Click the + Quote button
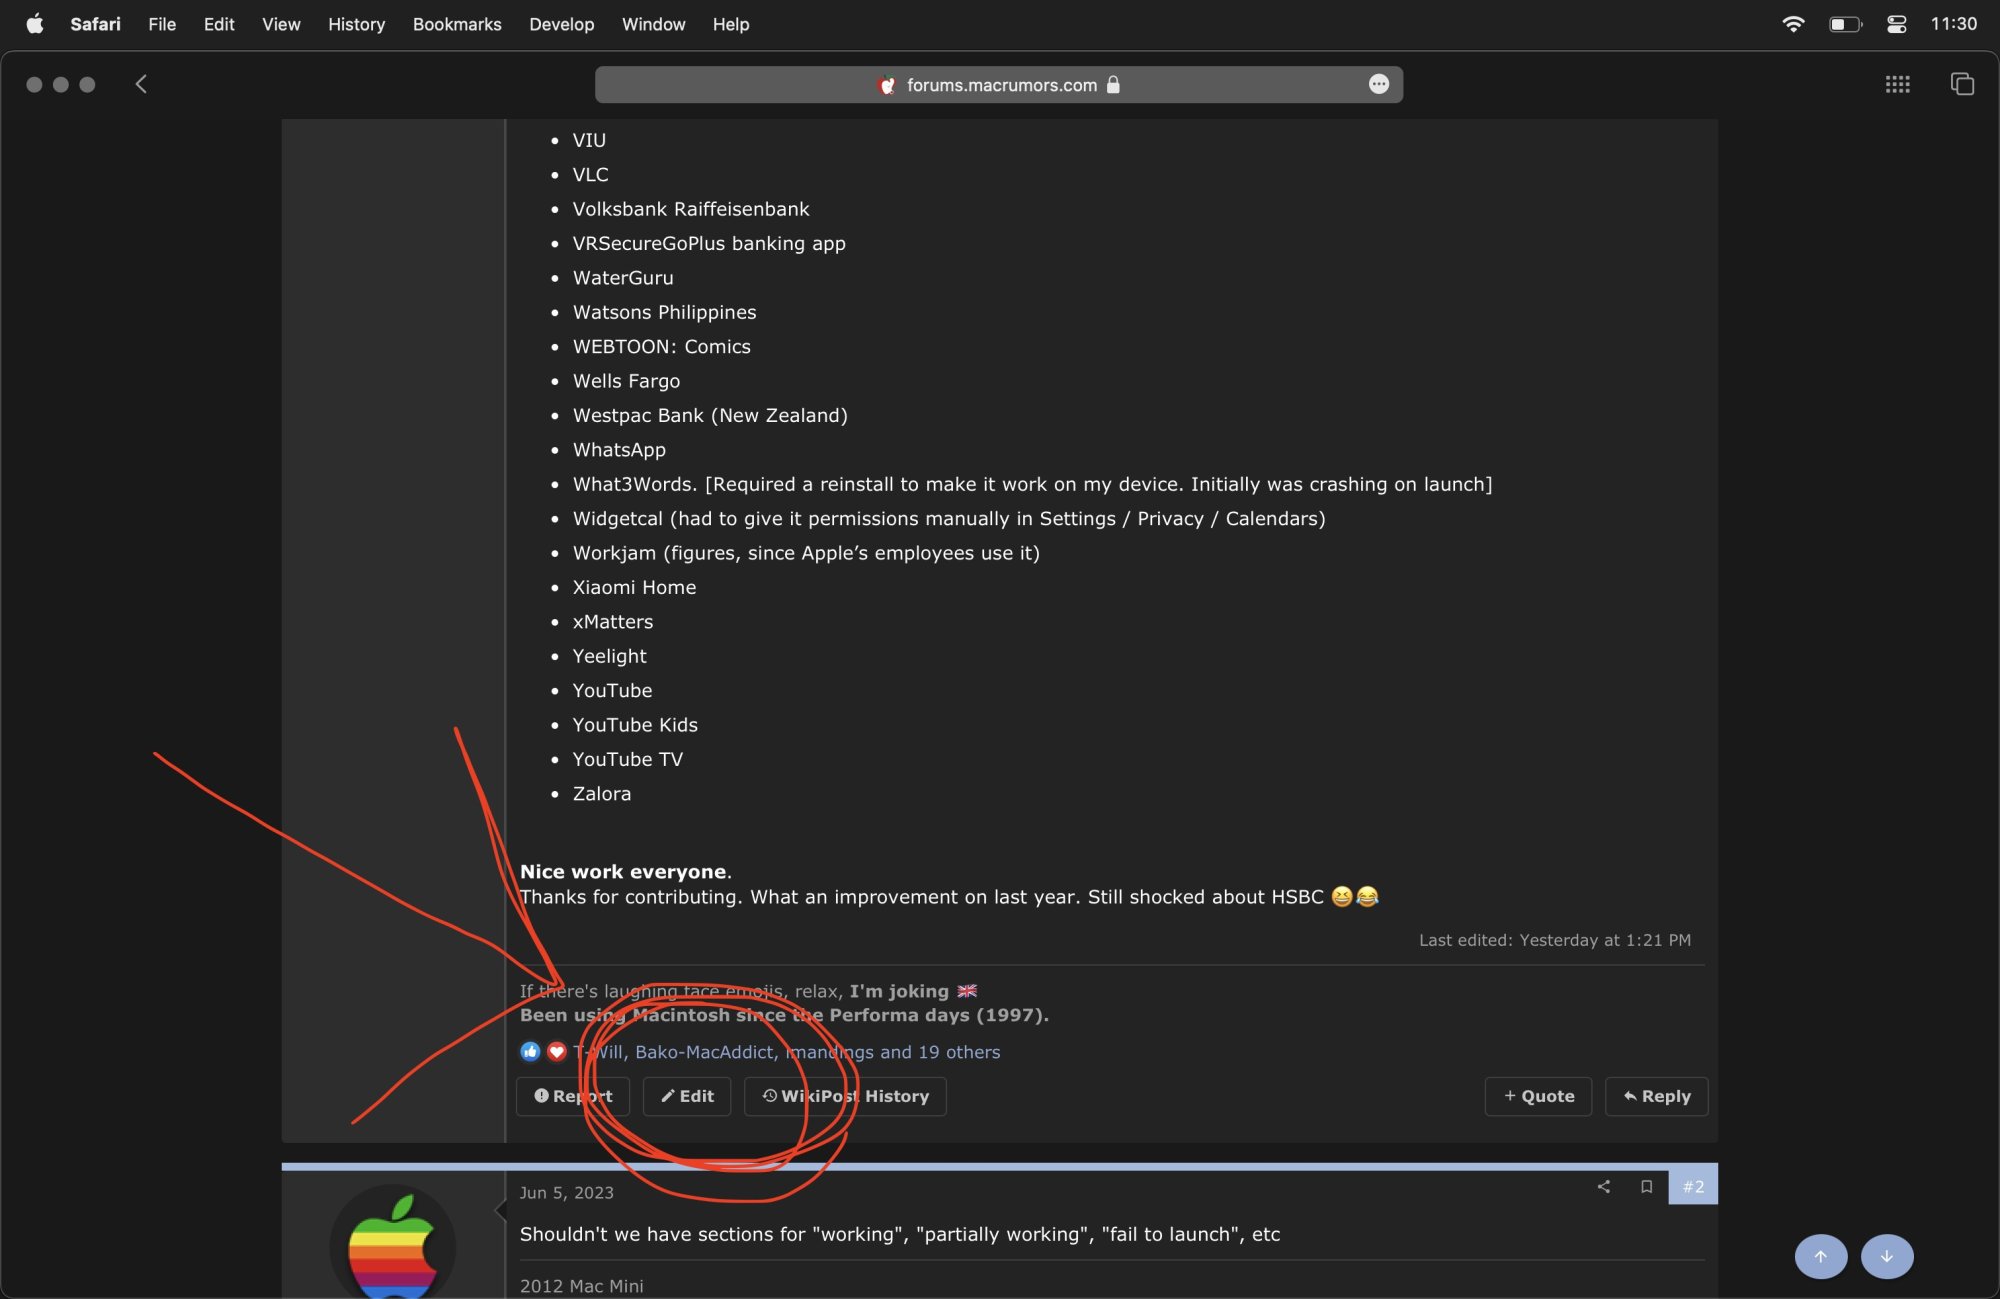The width and height of the screenshot is (2000, 1299). (1538, 1096)
